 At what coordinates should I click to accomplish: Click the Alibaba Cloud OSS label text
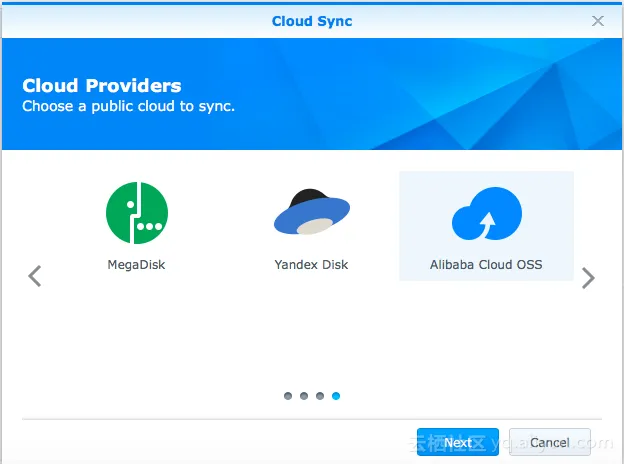(486, 265)
